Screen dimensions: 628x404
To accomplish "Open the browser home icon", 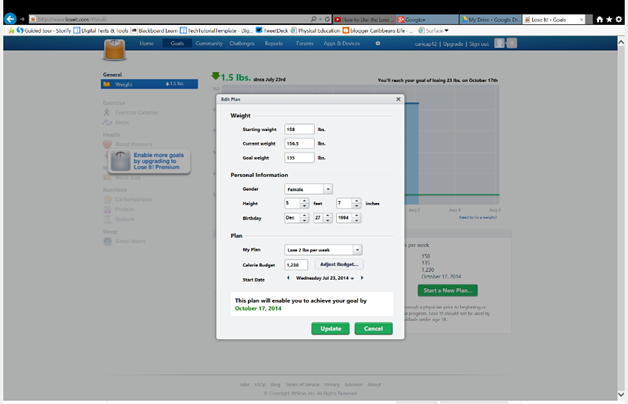I will coord(600,19).
